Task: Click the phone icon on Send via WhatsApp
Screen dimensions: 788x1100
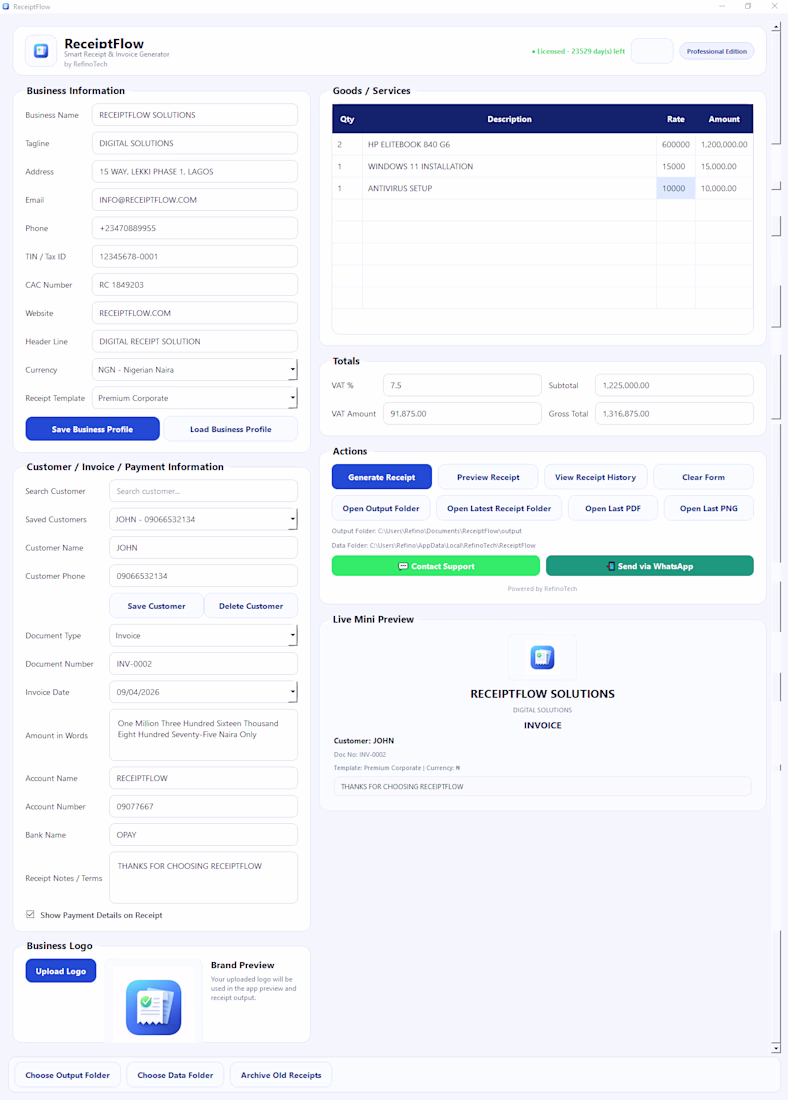Action: pyautogui.click(x=611, y=566)
